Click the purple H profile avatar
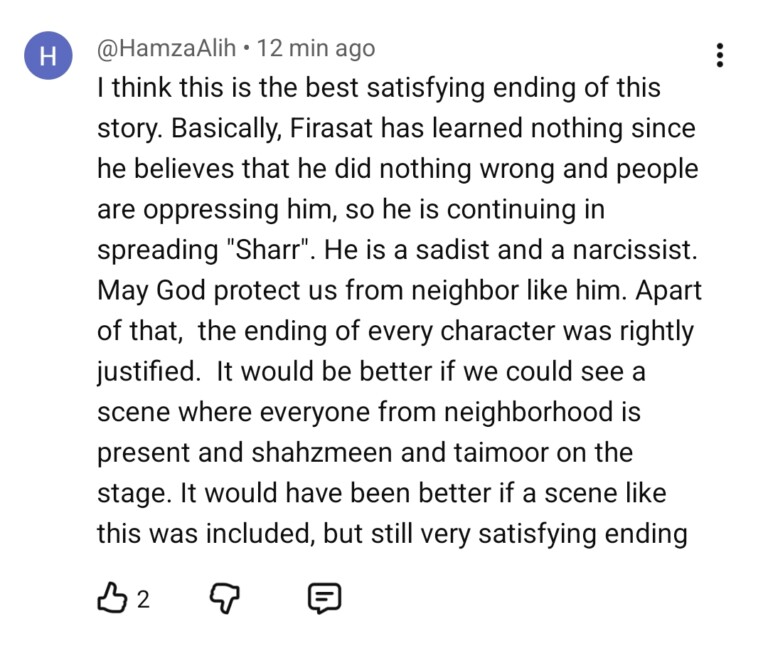768x646 pixels. click(x=48, y=58)
